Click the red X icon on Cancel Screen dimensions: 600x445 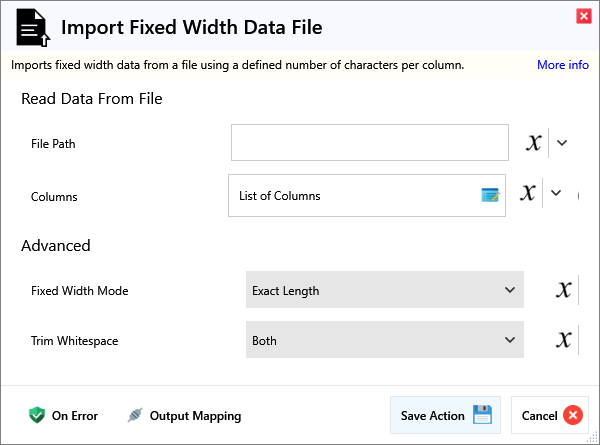pyautogui.click(x=572, y=415)
